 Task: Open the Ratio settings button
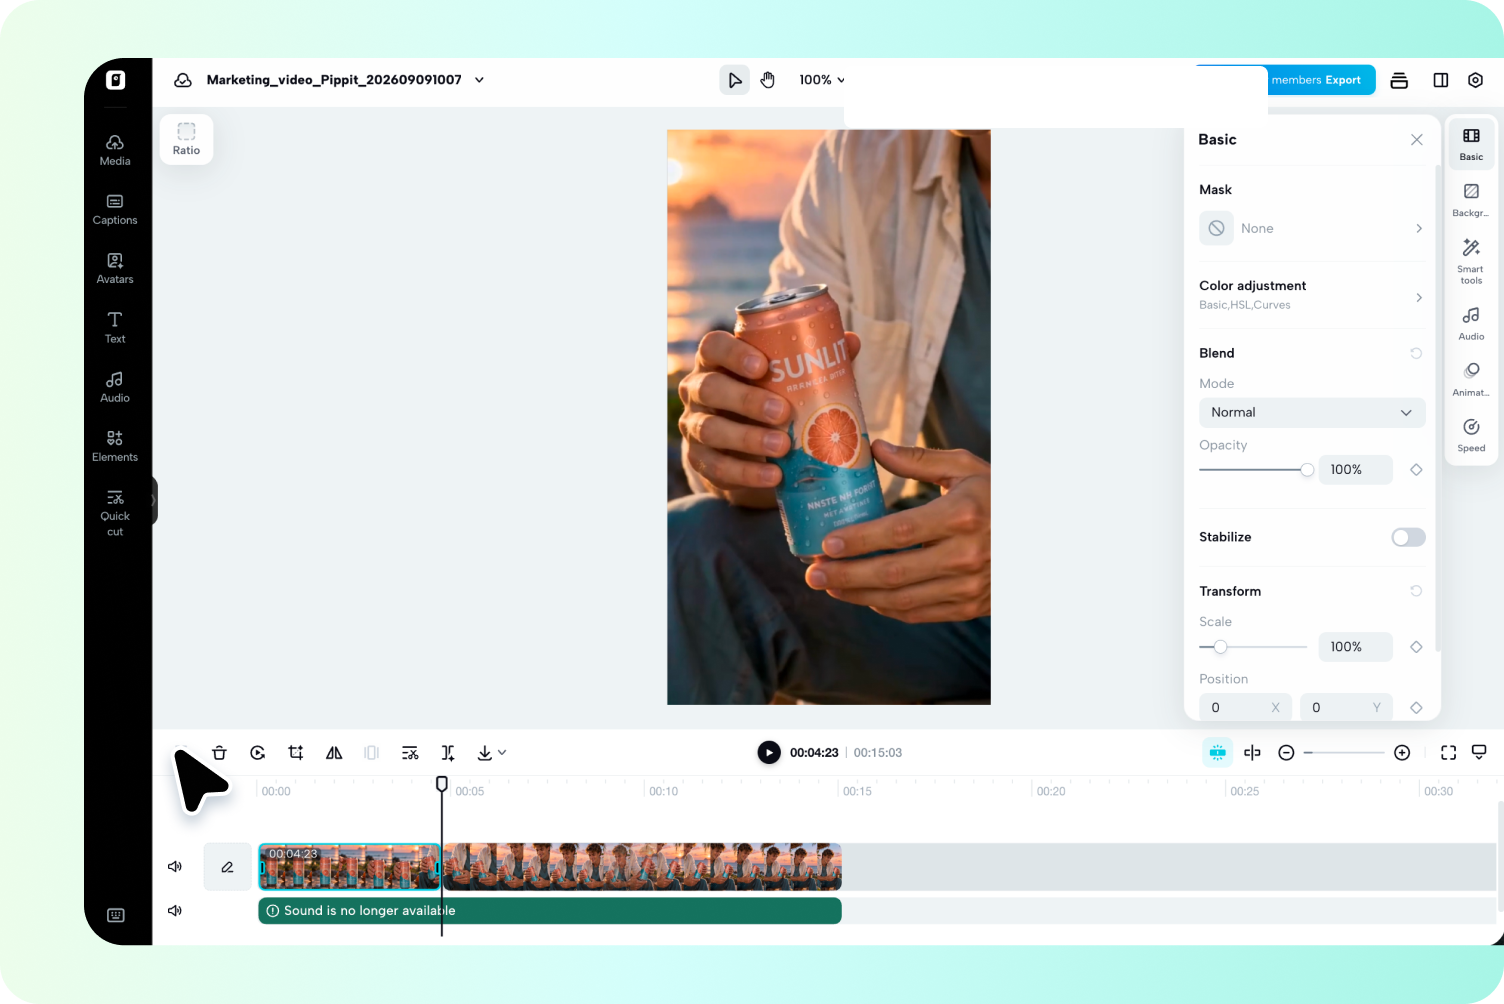click(x=186, y=139)
